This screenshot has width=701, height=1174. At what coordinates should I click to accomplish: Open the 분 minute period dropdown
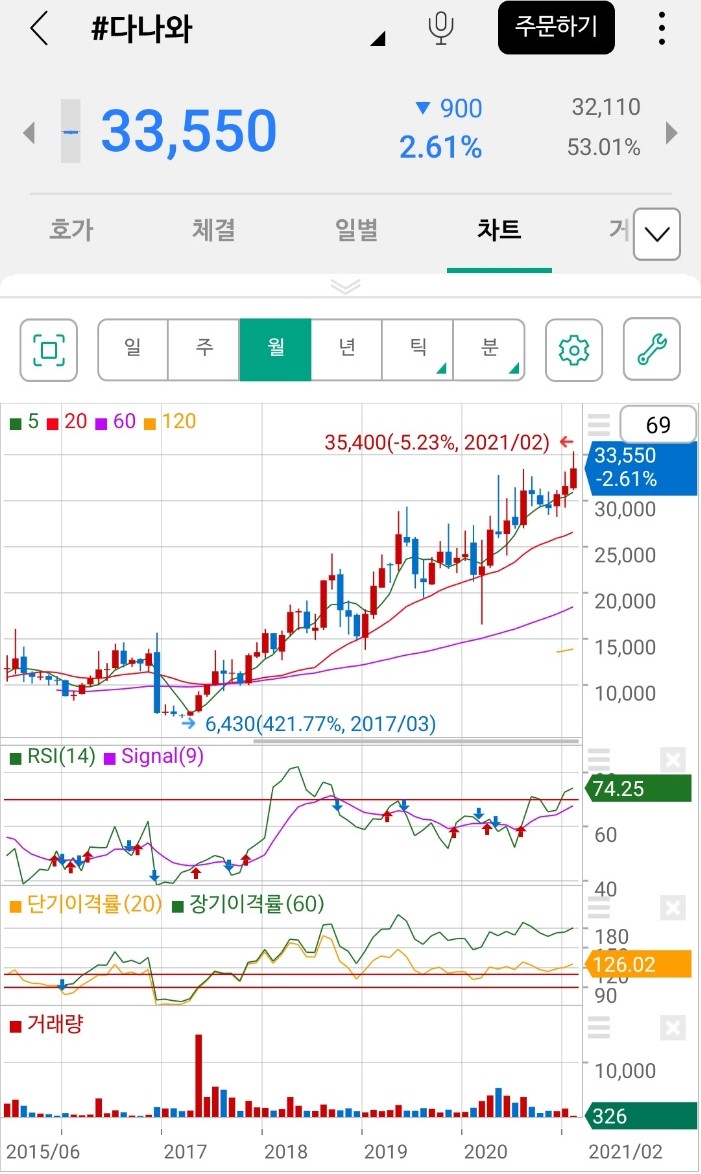tap(488, 349)
